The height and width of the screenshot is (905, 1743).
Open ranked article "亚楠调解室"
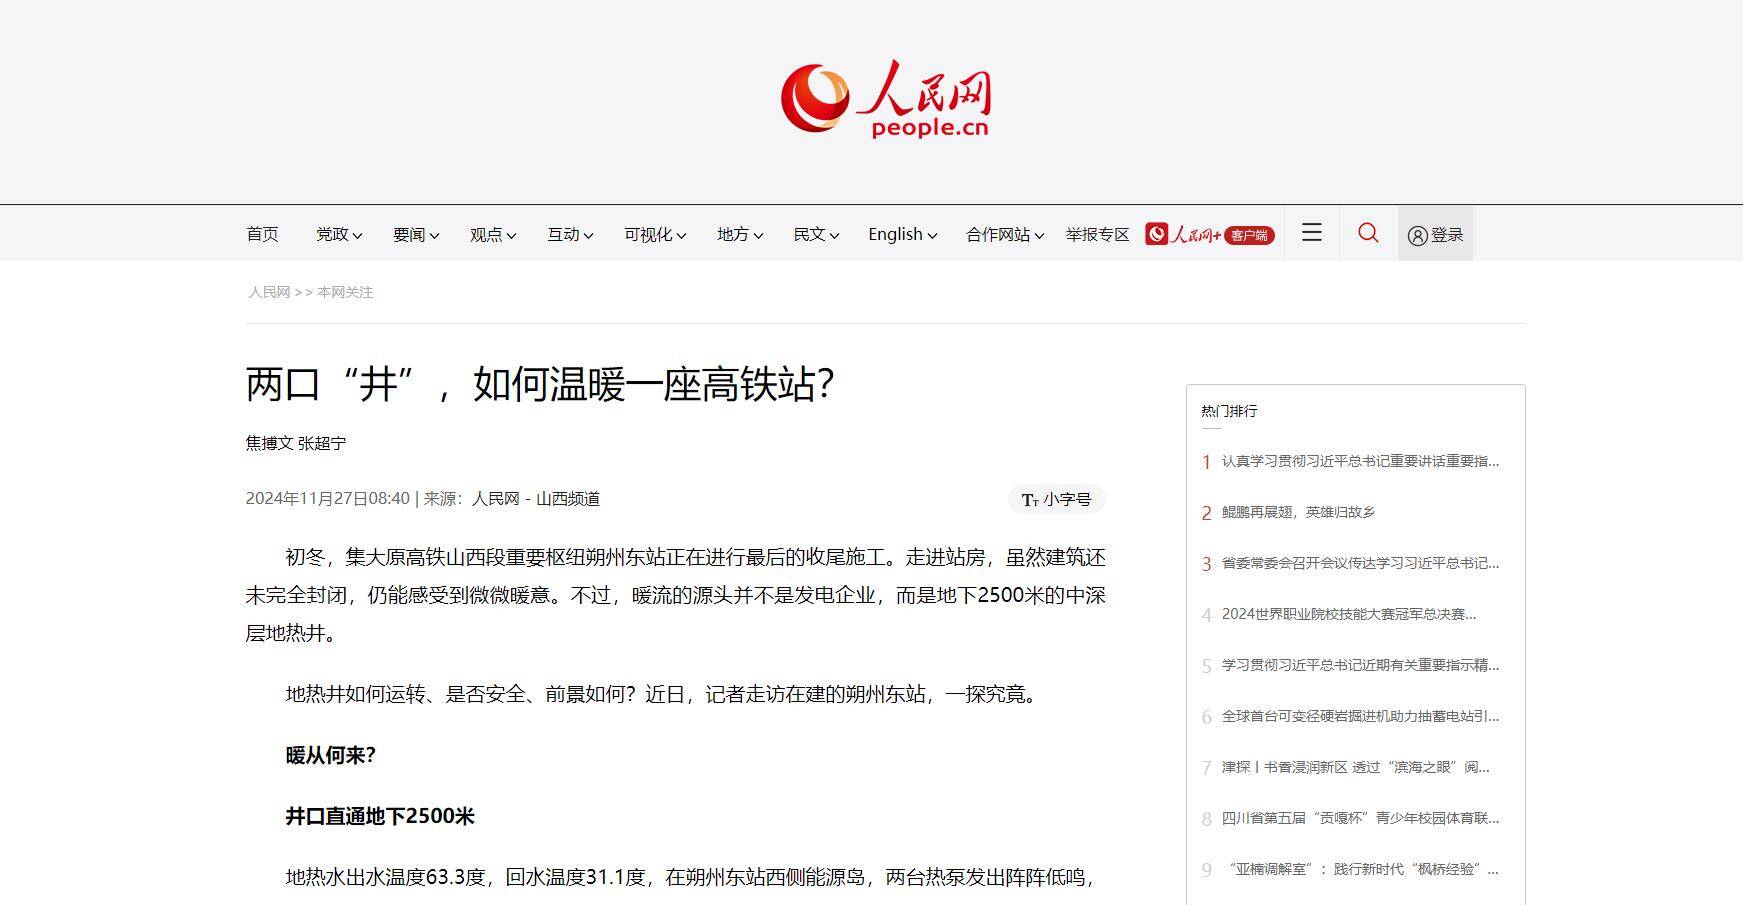(1360, 869)
